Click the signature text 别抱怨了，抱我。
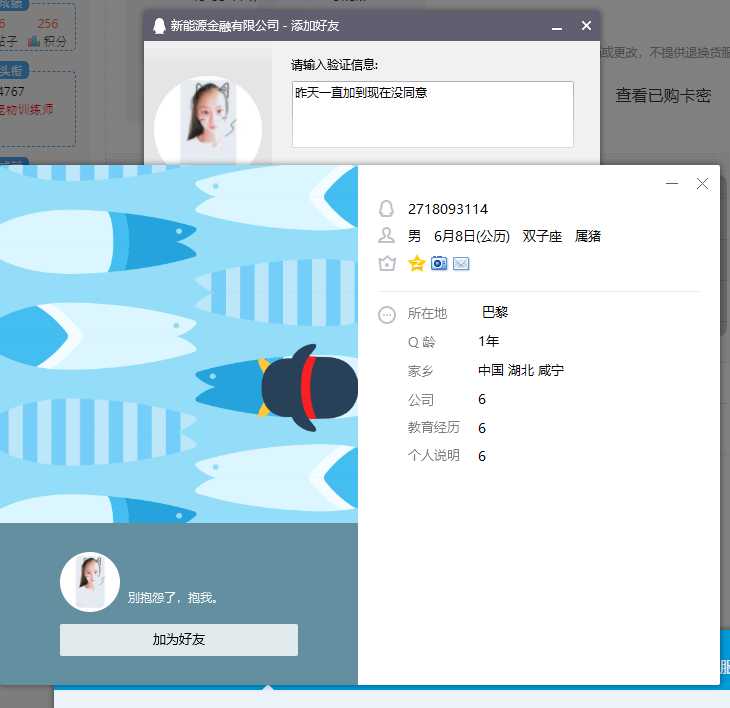This screenshot has width=730, height=708. pyautogui.click(x=172, y=598)
